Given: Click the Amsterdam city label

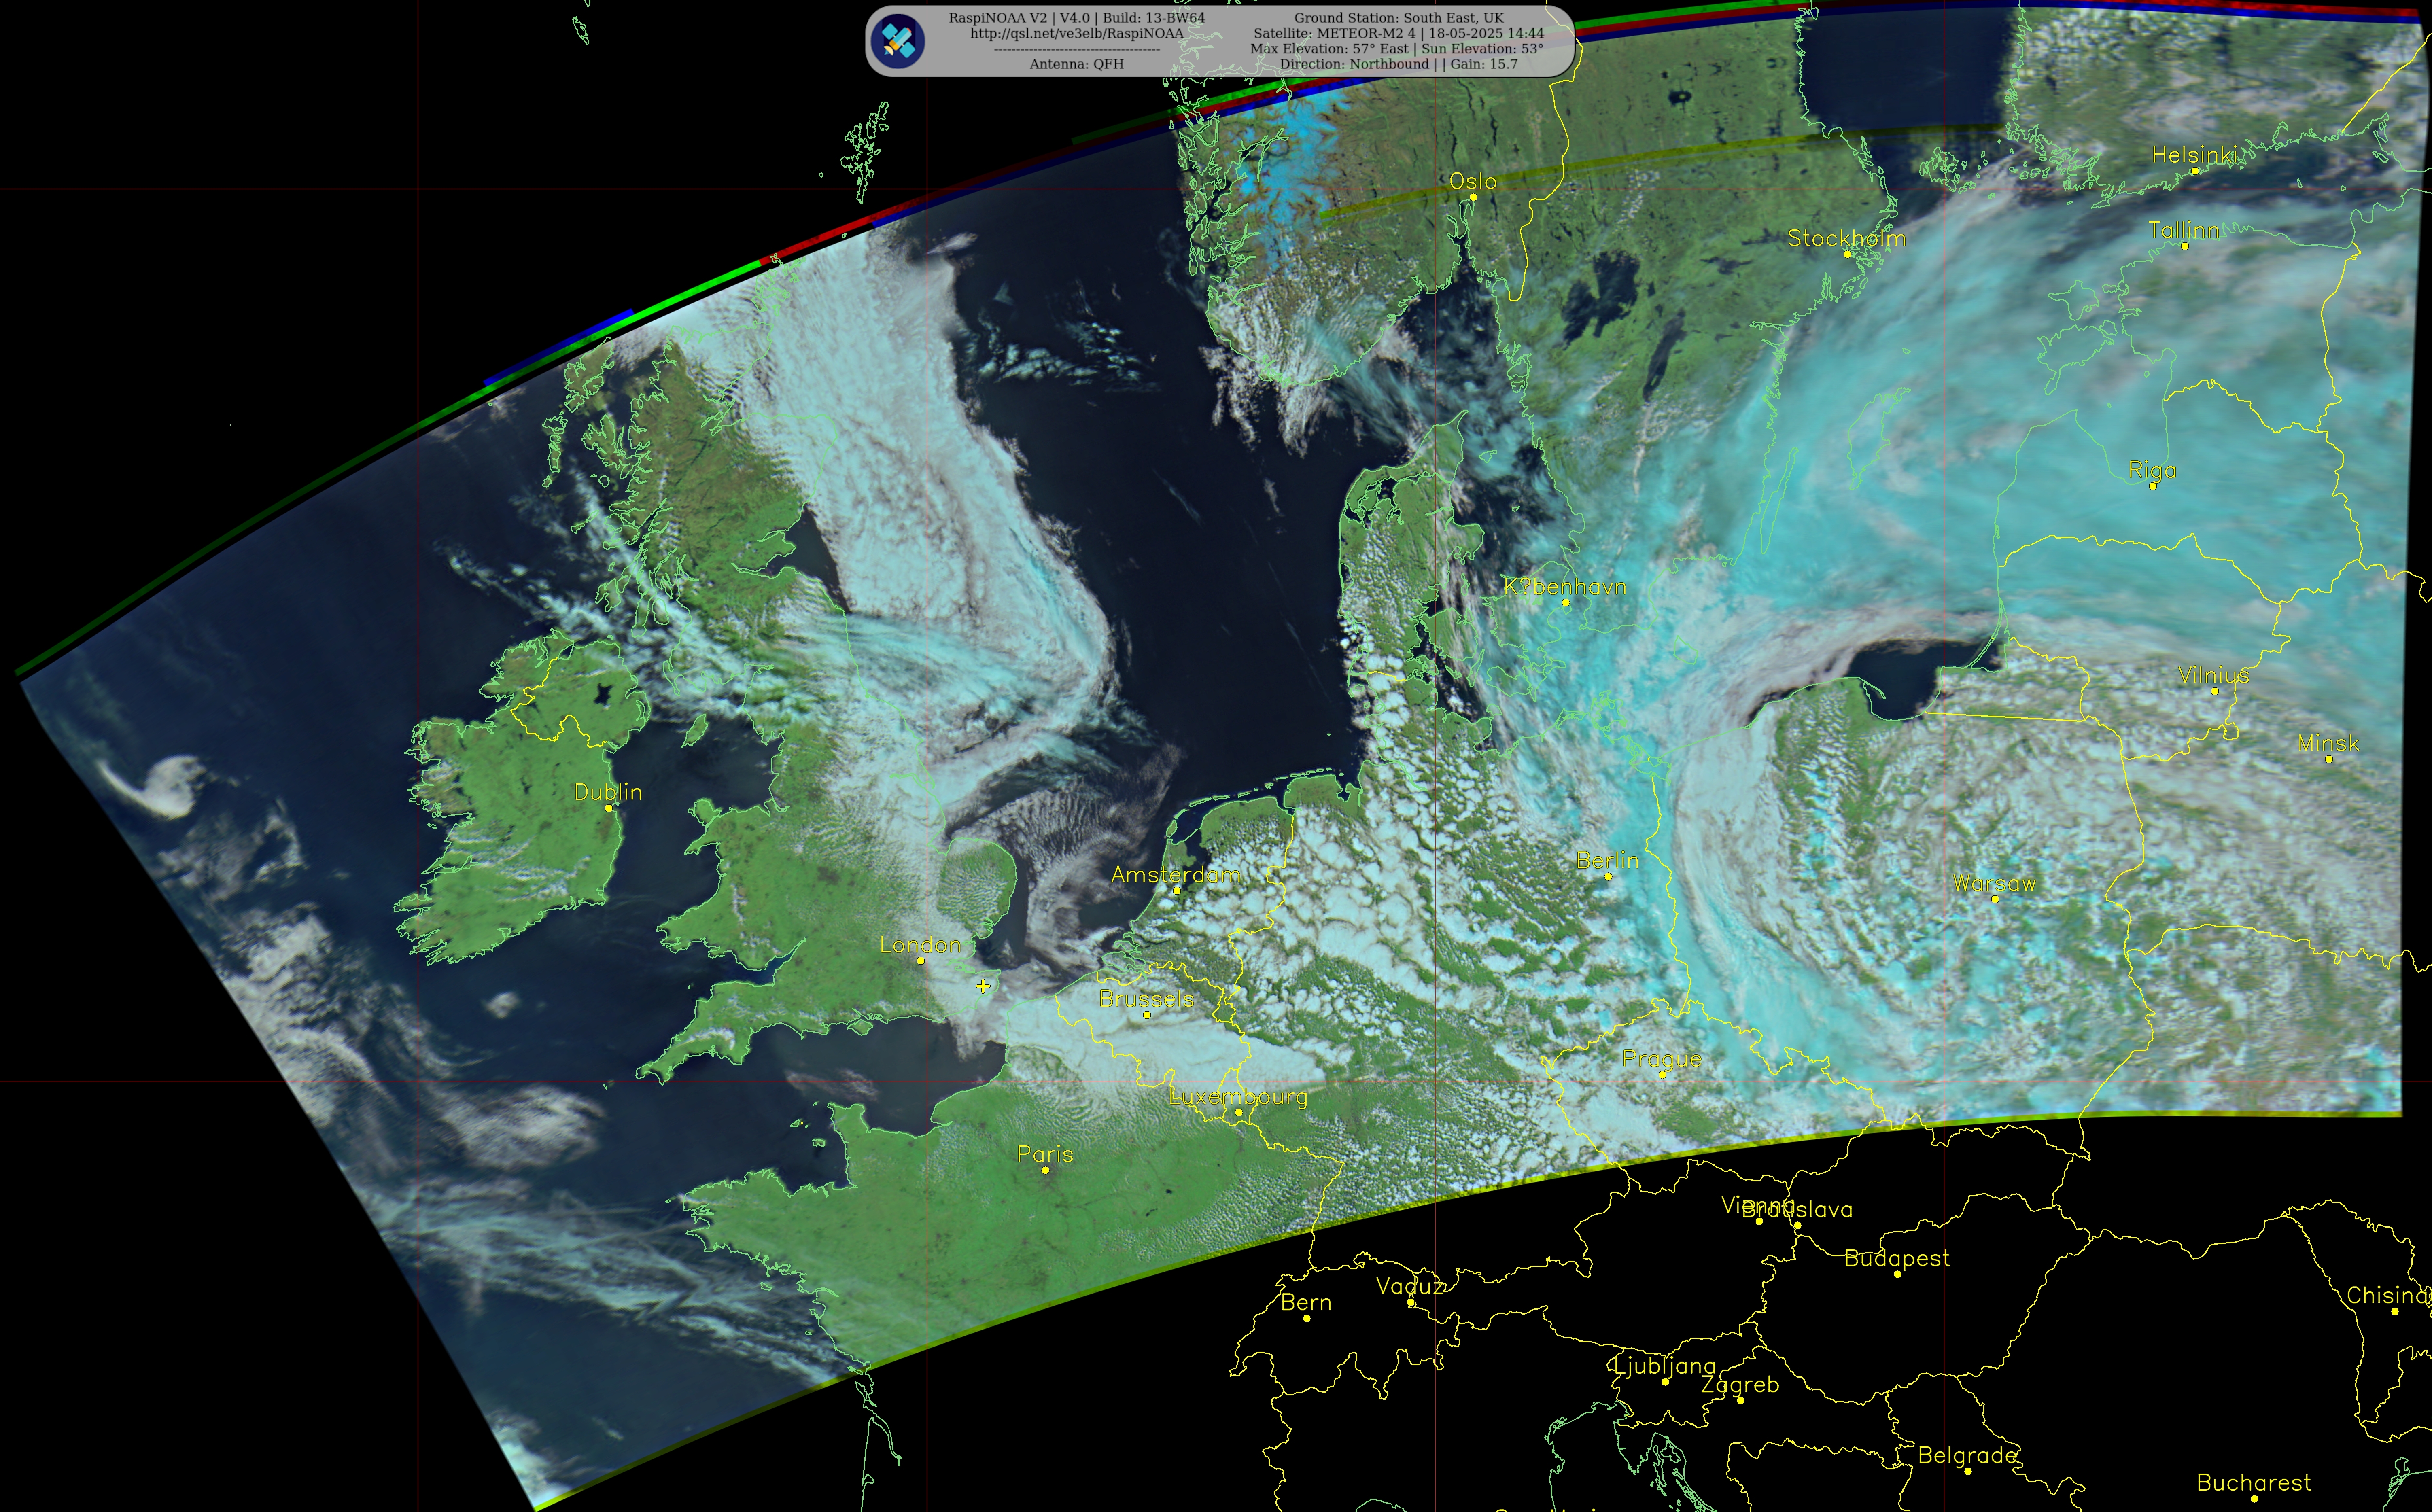Looking at the screenshot, I should [1176, 875].
